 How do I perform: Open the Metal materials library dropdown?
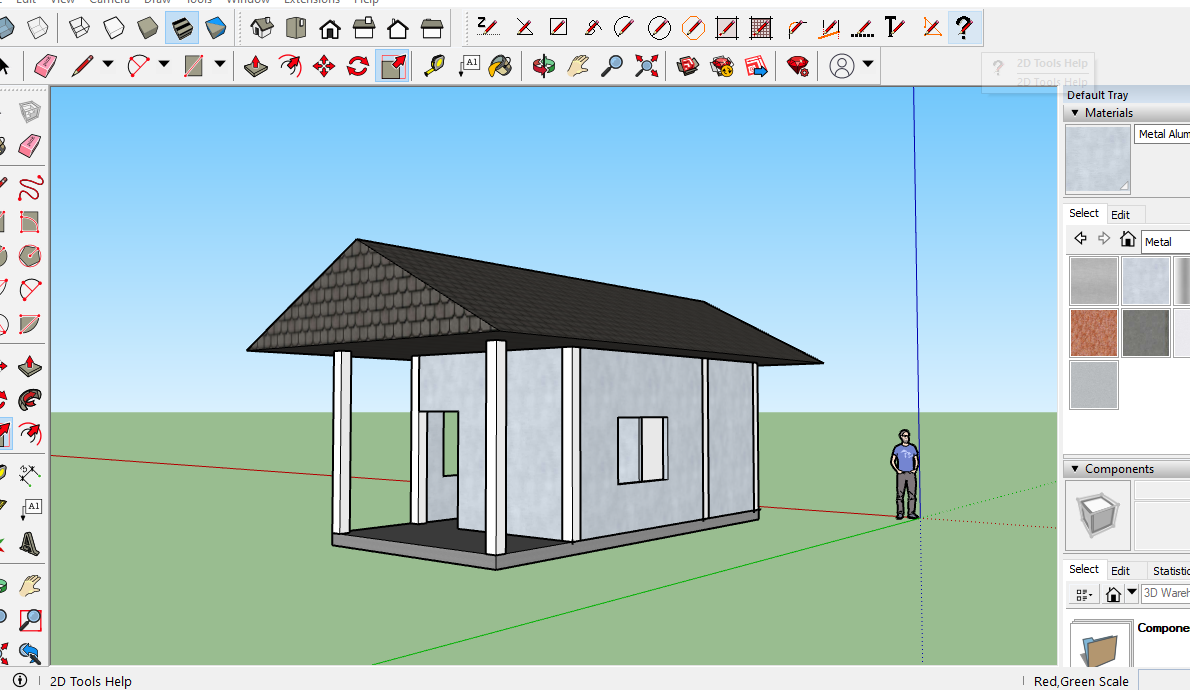click(x=1165, y=241)
